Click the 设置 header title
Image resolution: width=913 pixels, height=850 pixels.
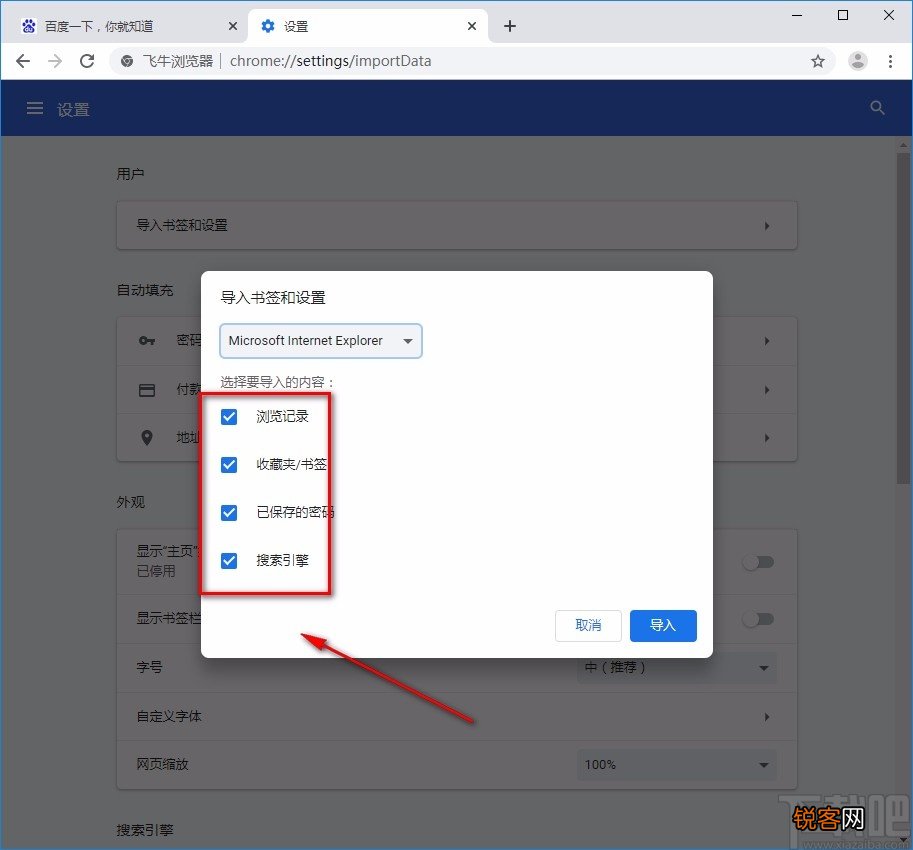tap(73, 109)
